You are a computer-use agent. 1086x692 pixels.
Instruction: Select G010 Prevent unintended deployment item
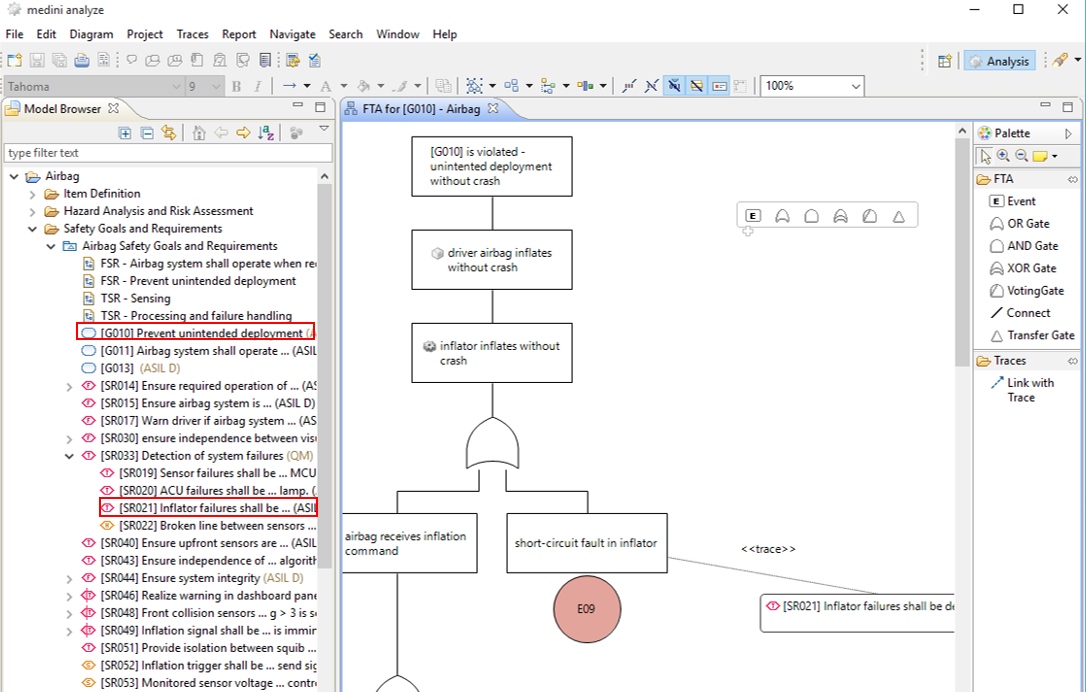click(200, 333)
